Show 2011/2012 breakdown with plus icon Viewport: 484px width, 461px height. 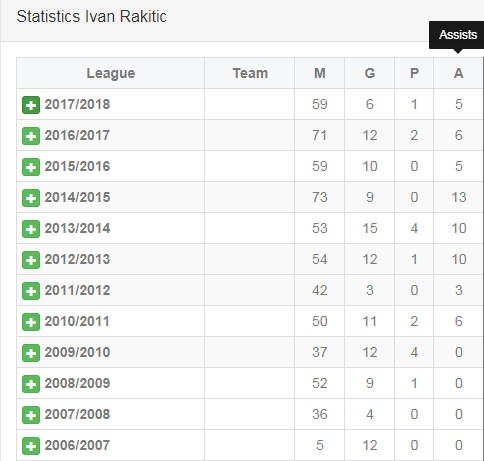(31, 291)
